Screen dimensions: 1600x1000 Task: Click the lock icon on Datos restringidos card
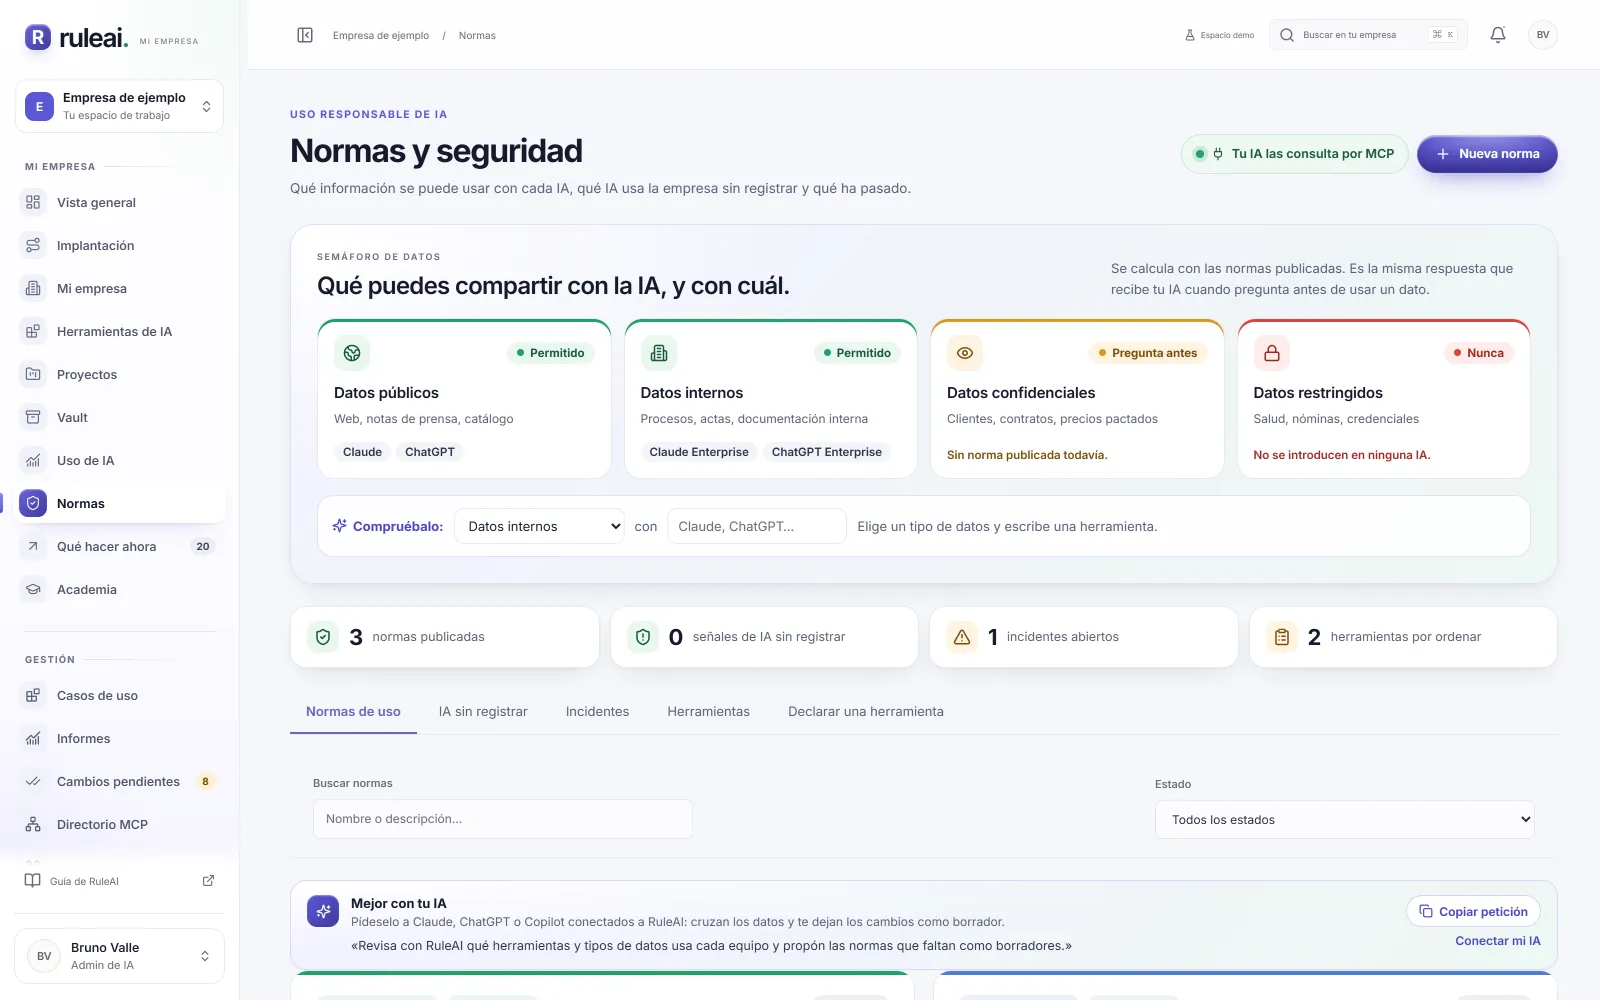1272,353
